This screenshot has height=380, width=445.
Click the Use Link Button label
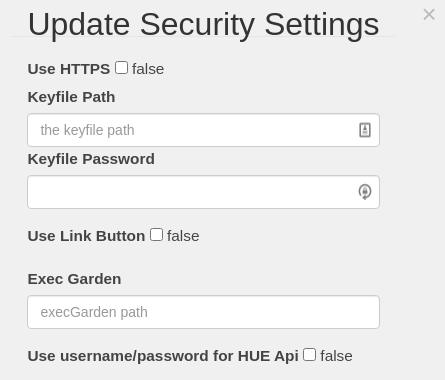[x=86, y=236]
